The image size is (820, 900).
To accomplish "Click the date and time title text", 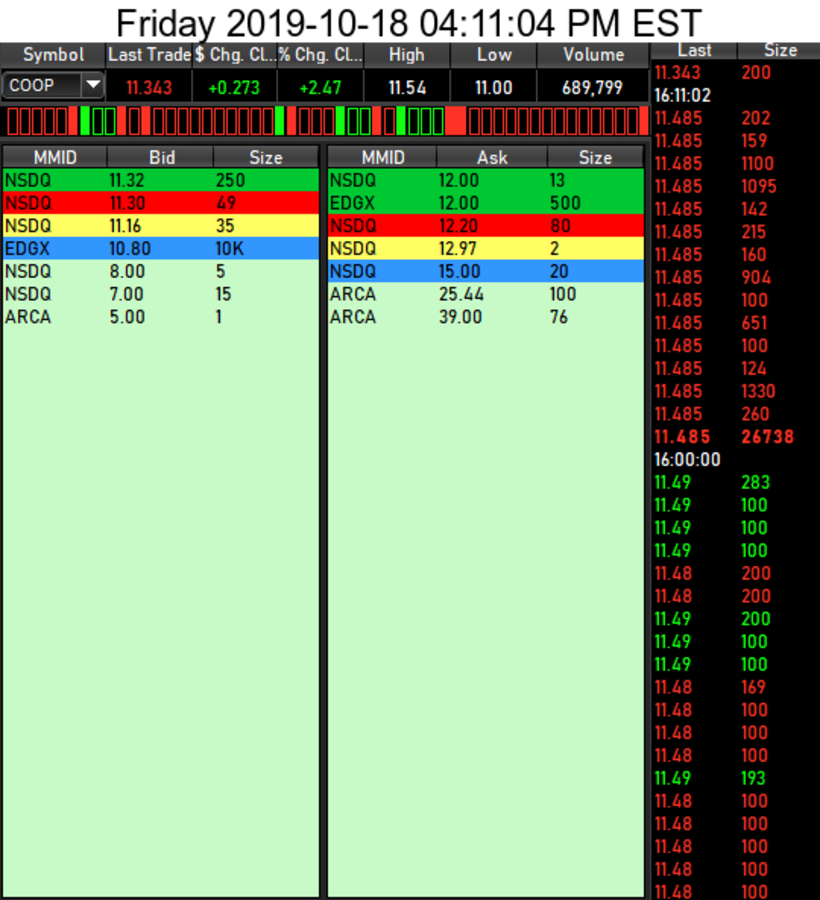I will (409, 23).
